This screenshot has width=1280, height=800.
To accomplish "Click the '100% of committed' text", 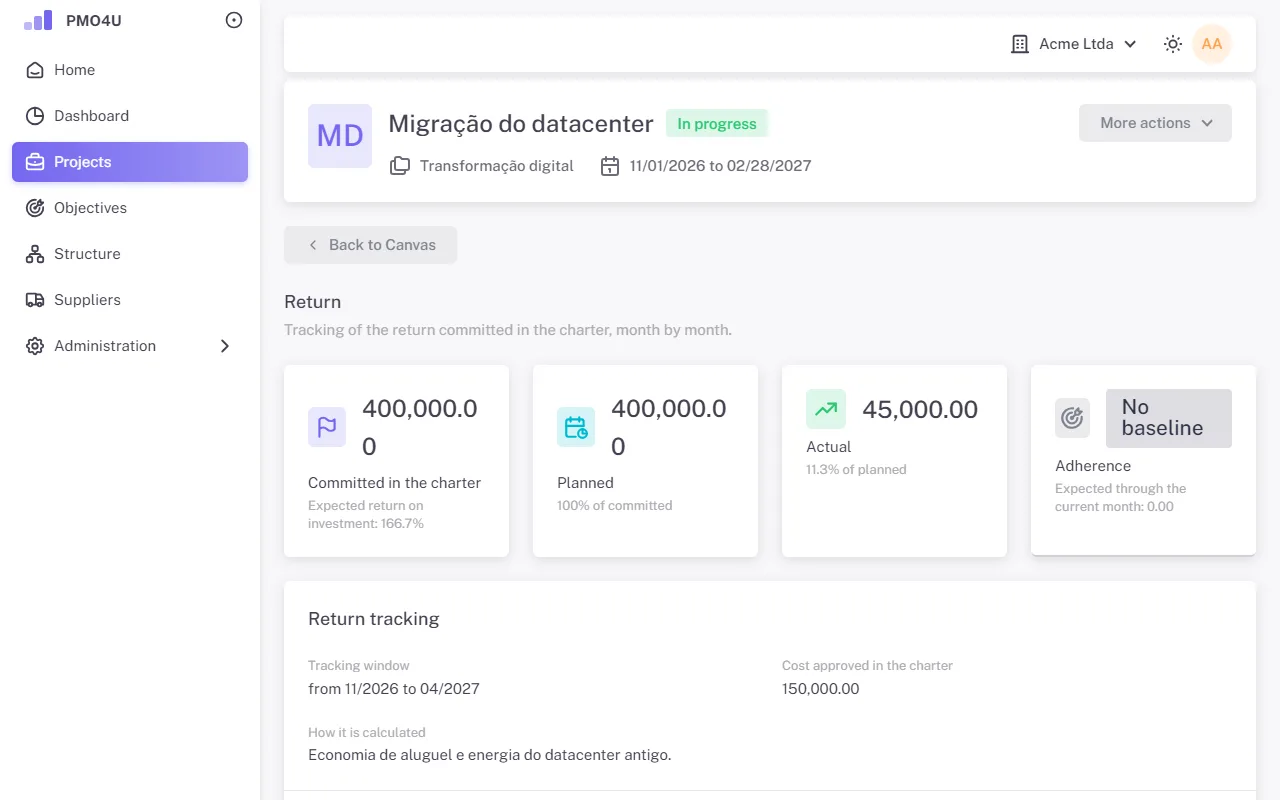I will [615, 505].
